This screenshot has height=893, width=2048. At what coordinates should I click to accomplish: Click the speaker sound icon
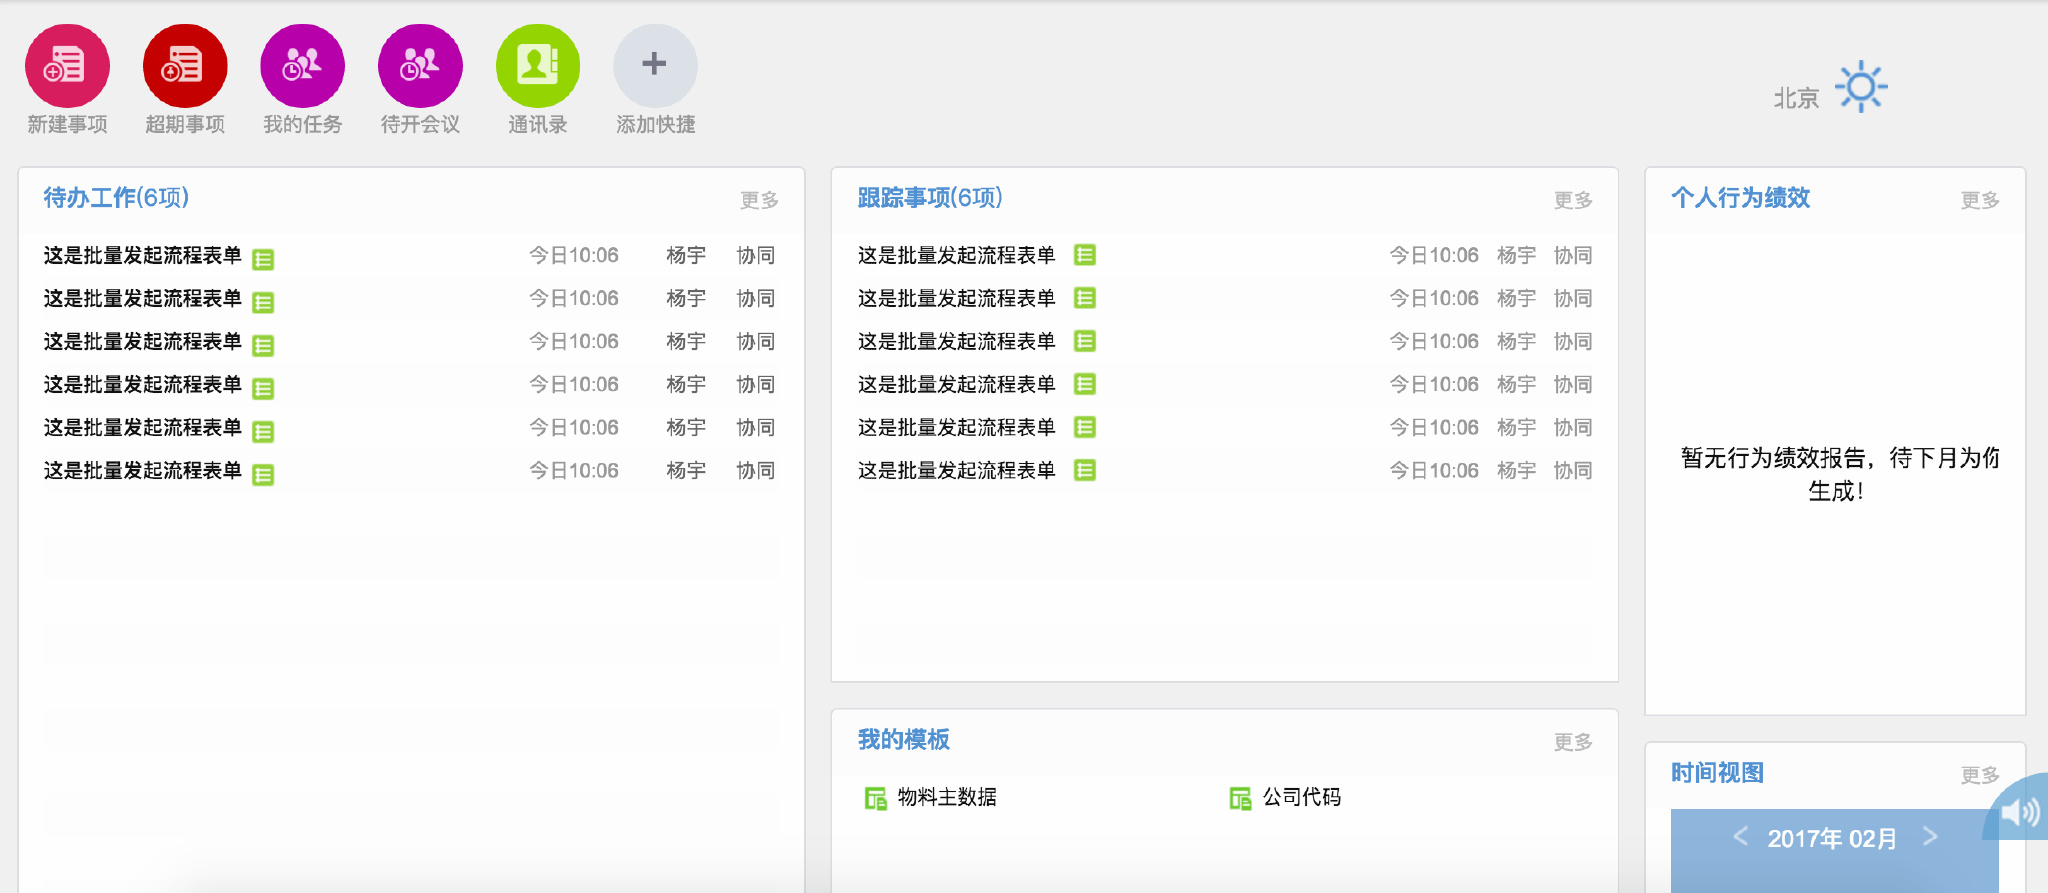[2020, 812]
